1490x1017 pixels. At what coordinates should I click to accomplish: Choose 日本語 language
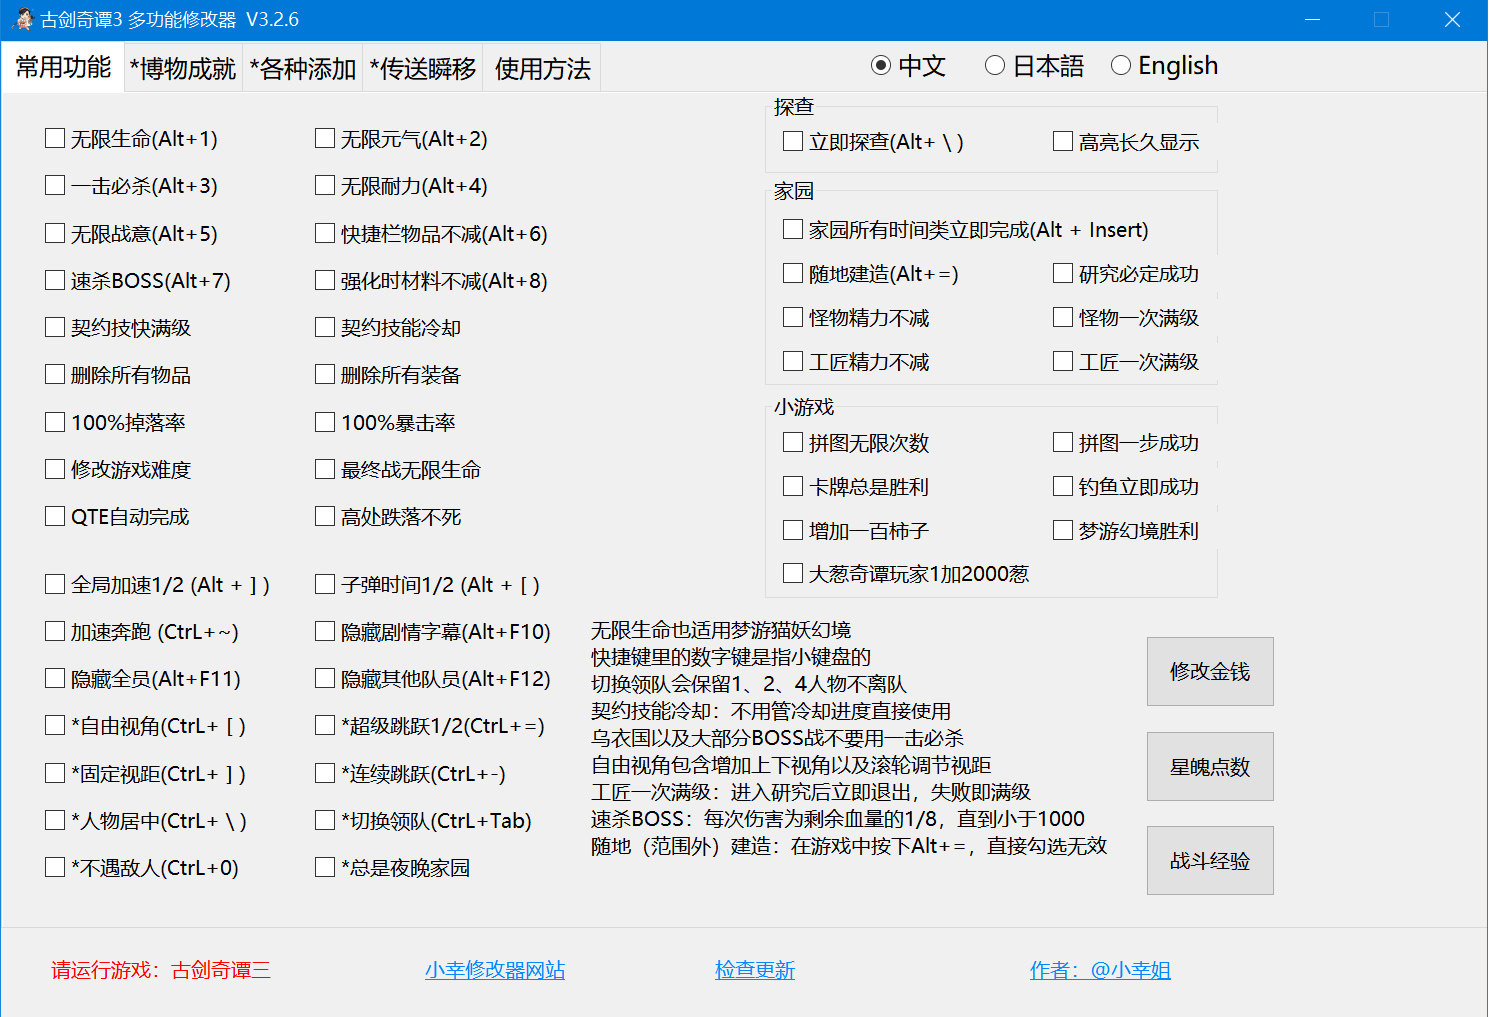coord(995,65)
